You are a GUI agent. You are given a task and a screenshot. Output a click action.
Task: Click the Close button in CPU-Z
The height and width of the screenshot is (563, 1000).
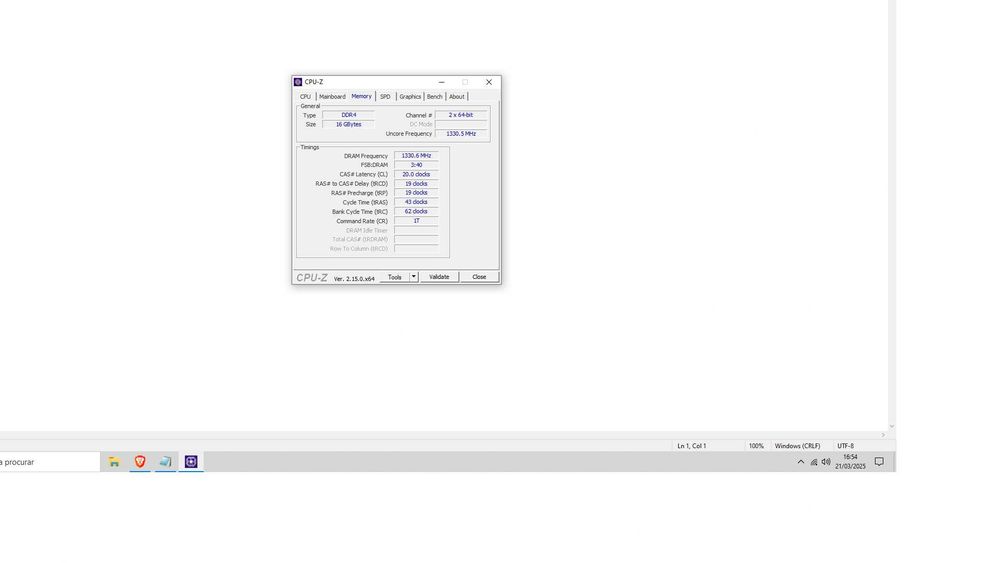[480, 277]
